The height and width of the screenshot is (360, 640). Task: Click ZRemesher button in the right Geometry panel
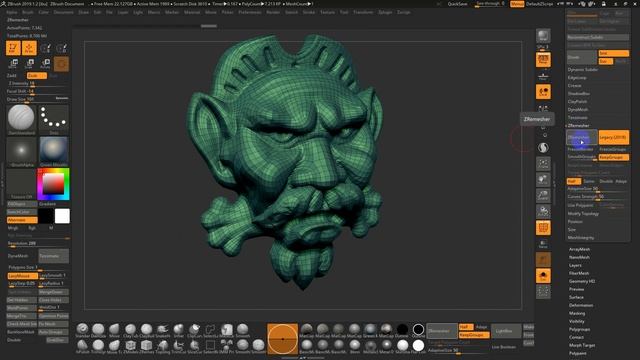[x=582, y=138]
